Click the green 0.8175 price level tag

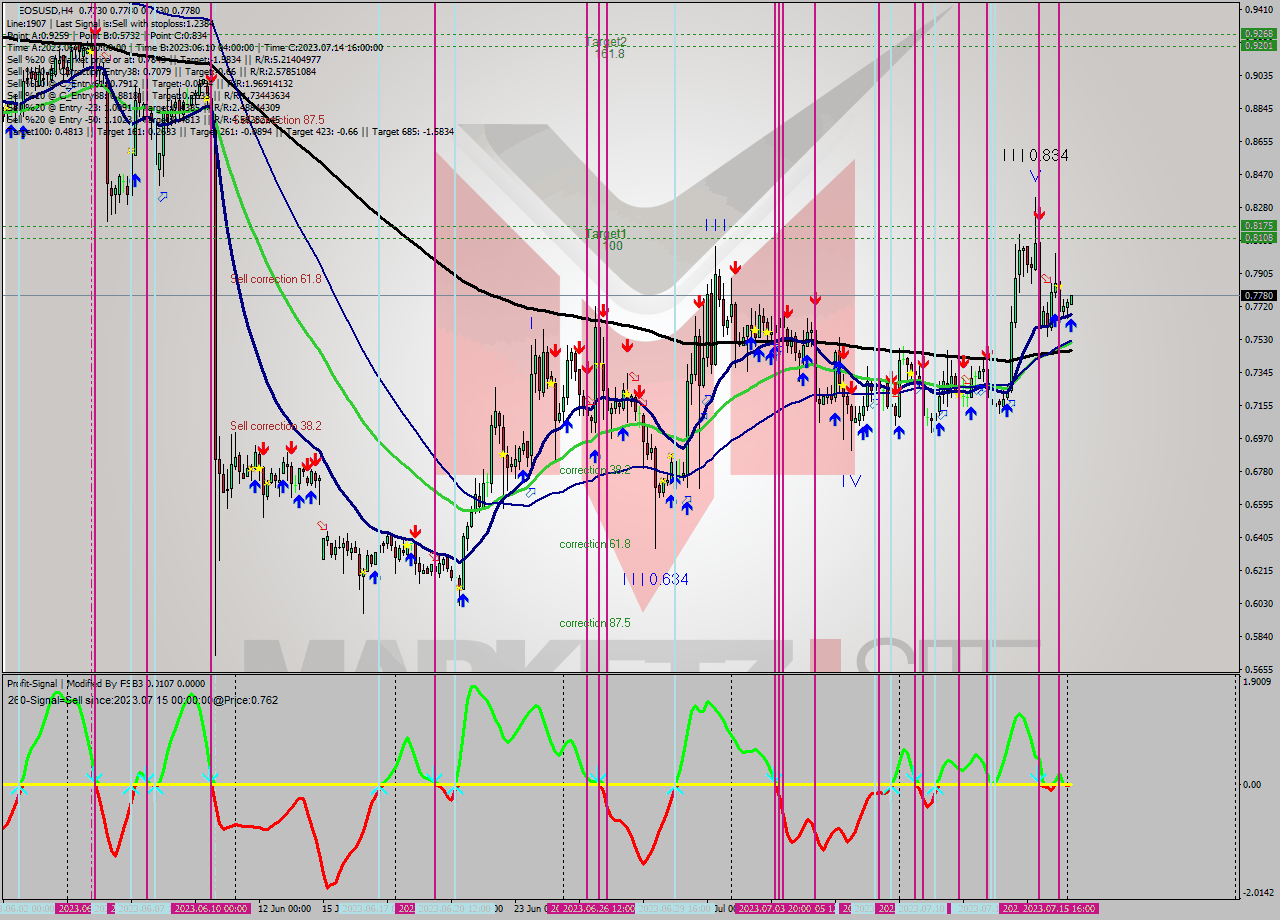[x=1258, y=226]
